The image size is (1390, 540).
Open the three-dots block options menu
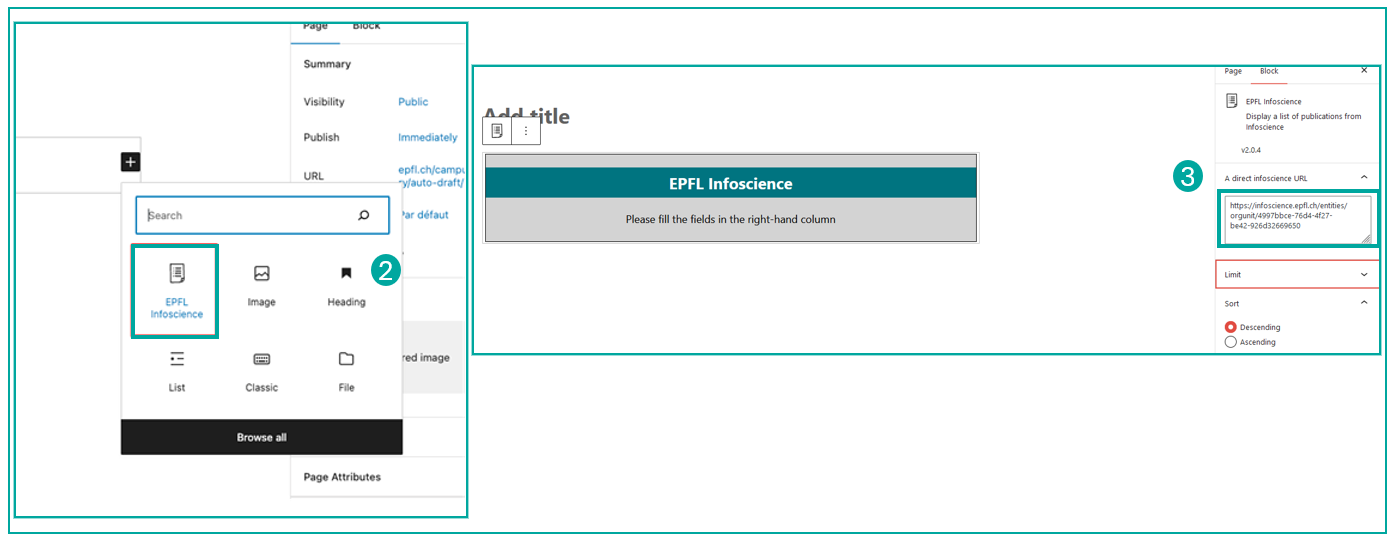coord(526,131)
